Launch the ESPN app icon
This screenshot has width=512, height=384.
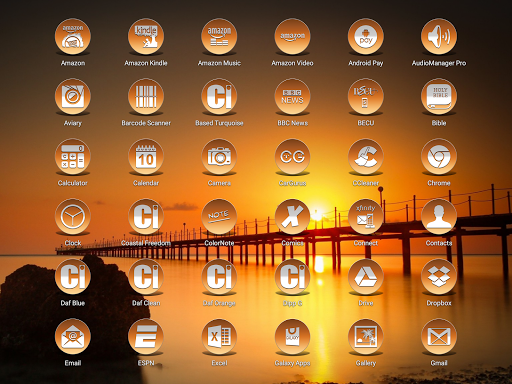[146, 337]
